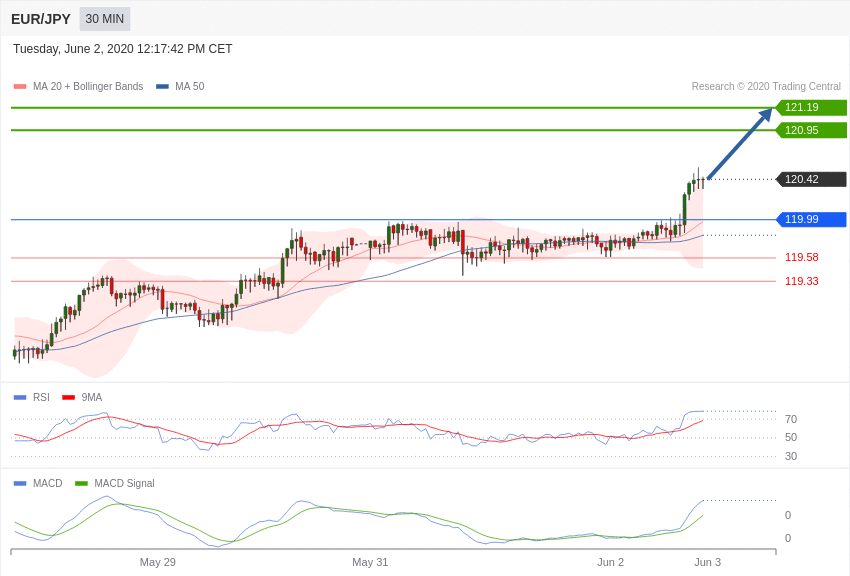Click the RSI 70 level label
Image resolution: width=850 pixels, height=576 pixels.
pos(791,419)
